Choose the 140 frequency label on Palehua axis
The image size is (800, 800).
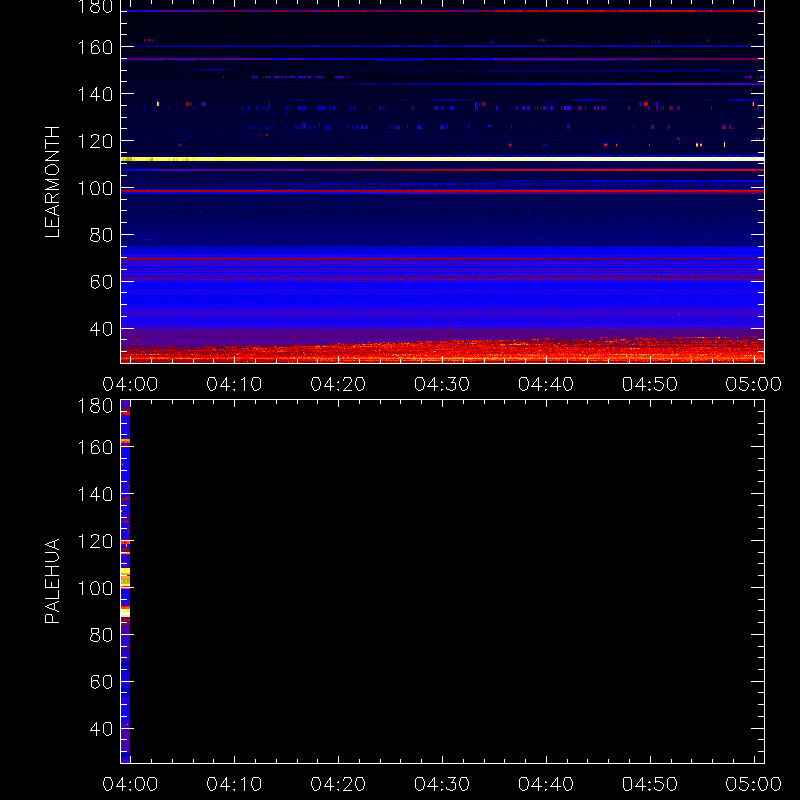coord(95,494)
